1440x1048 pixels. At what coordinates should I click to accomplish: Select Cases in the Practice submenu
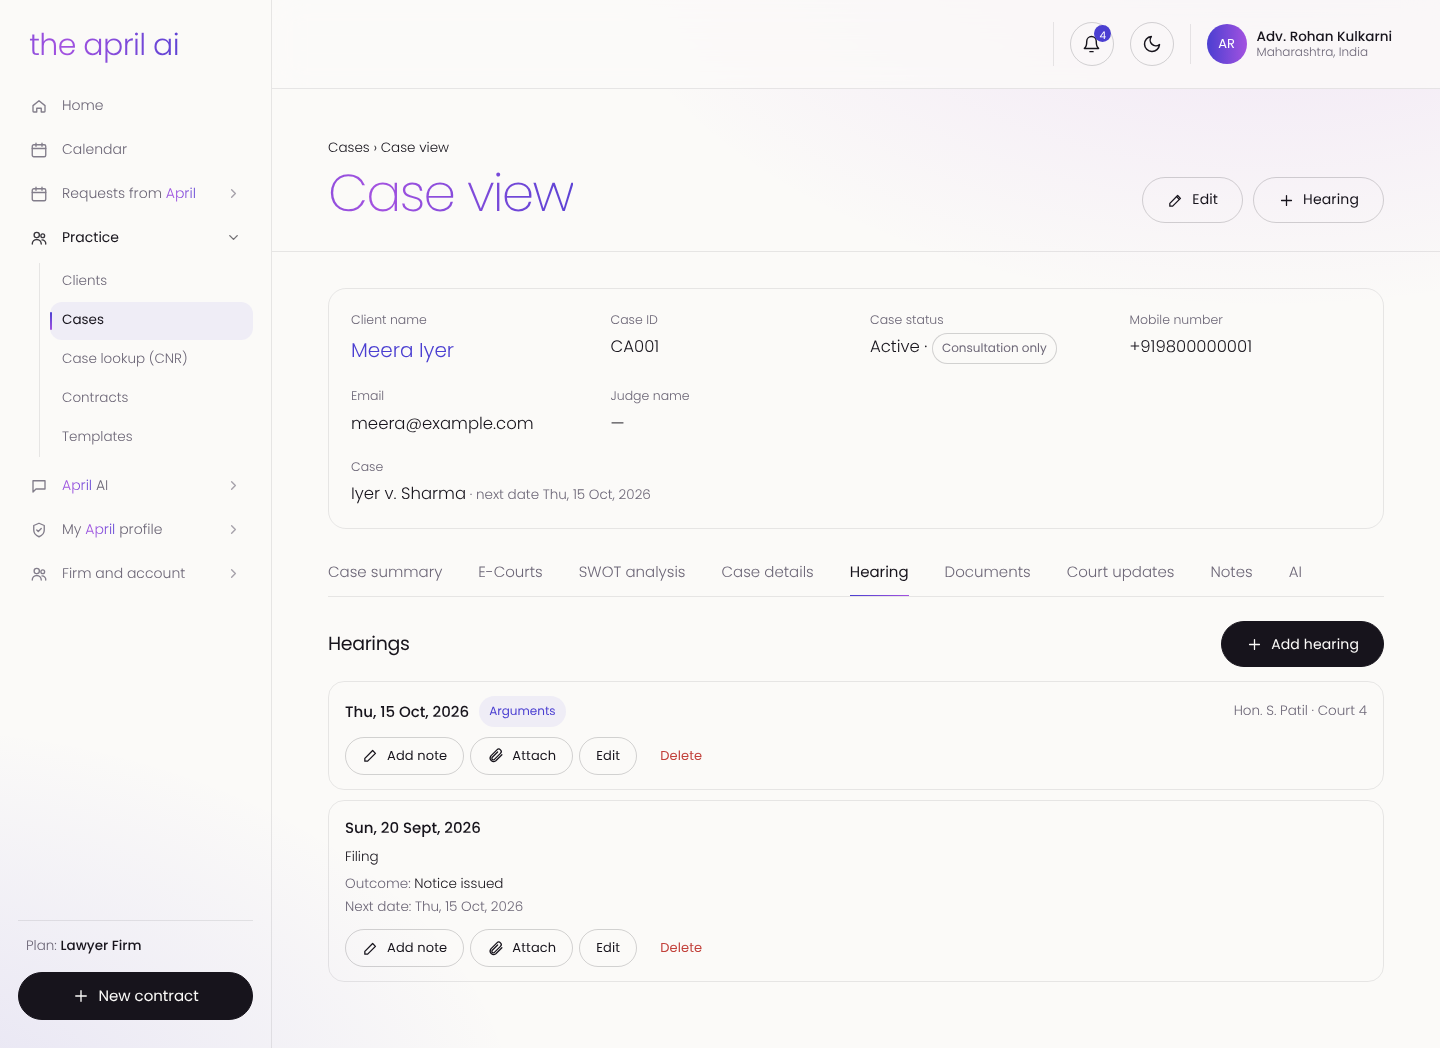tap(150, 320)
